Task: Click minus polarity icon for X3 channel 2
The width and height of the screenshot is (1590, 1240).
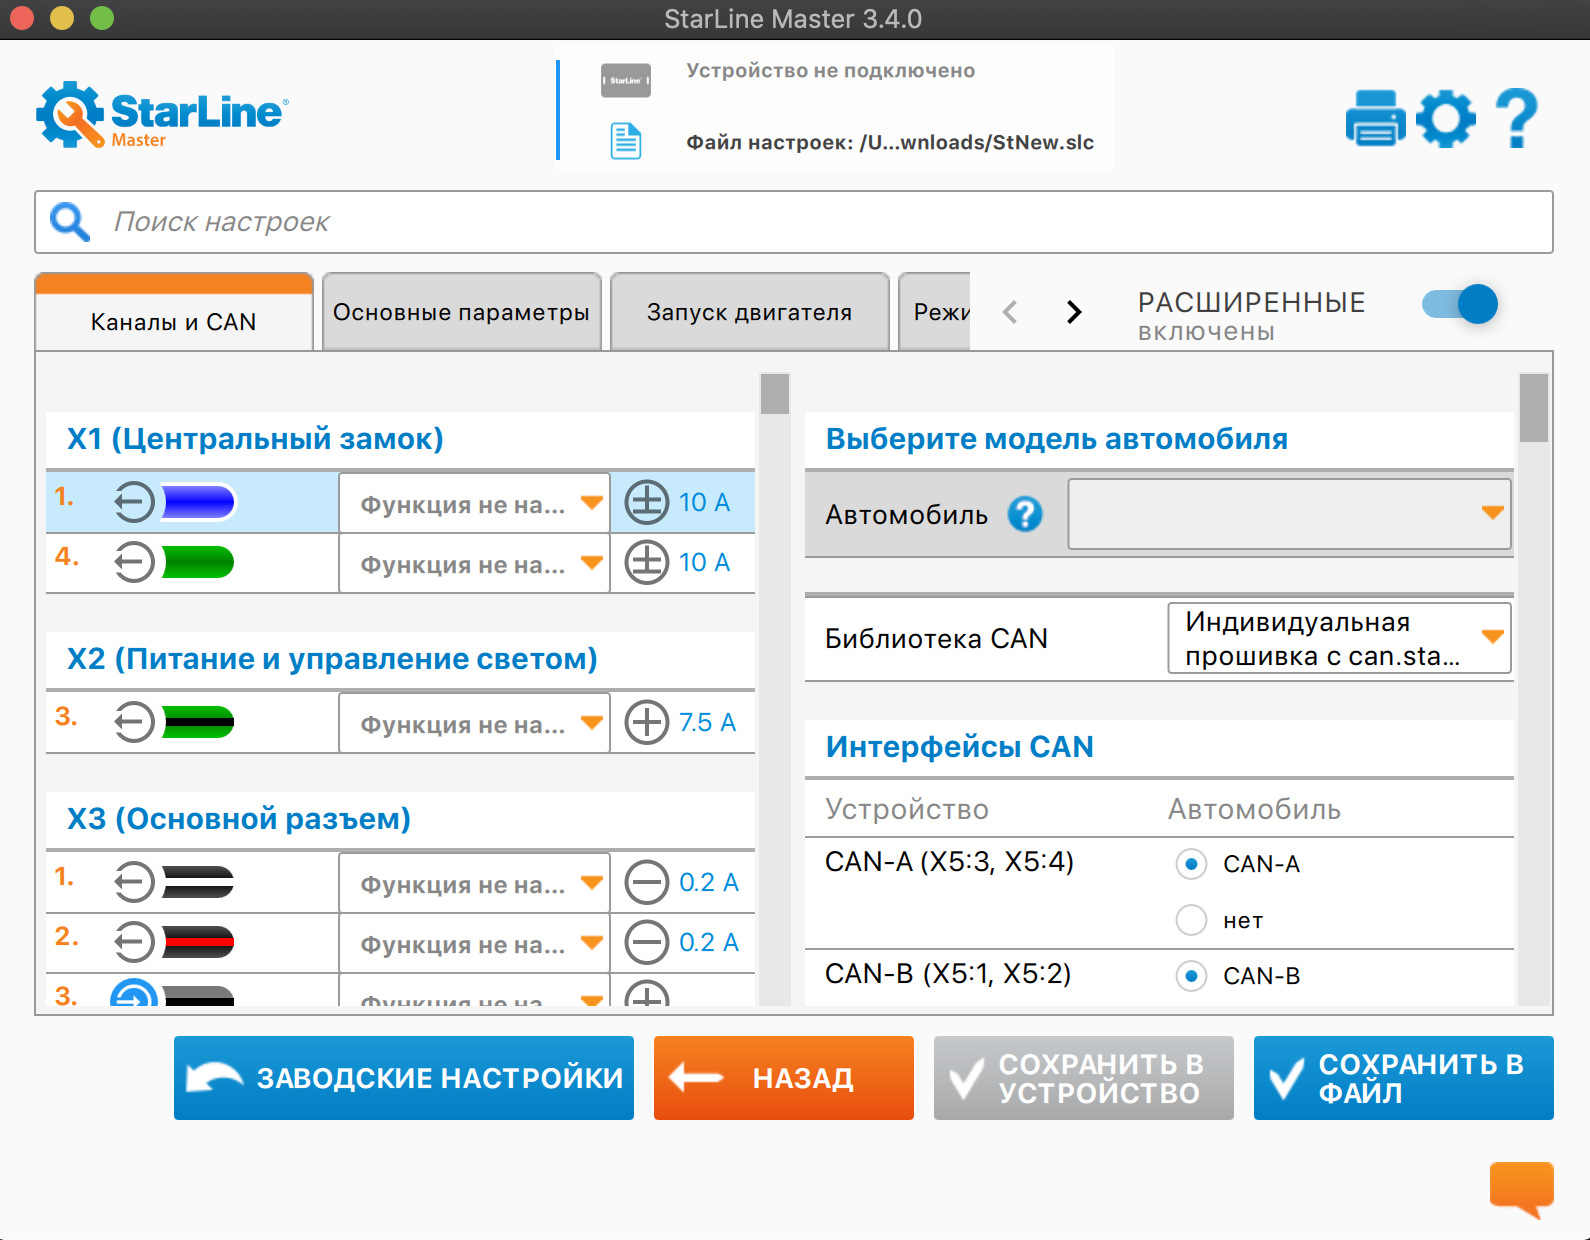Action: tap(647, 942)
